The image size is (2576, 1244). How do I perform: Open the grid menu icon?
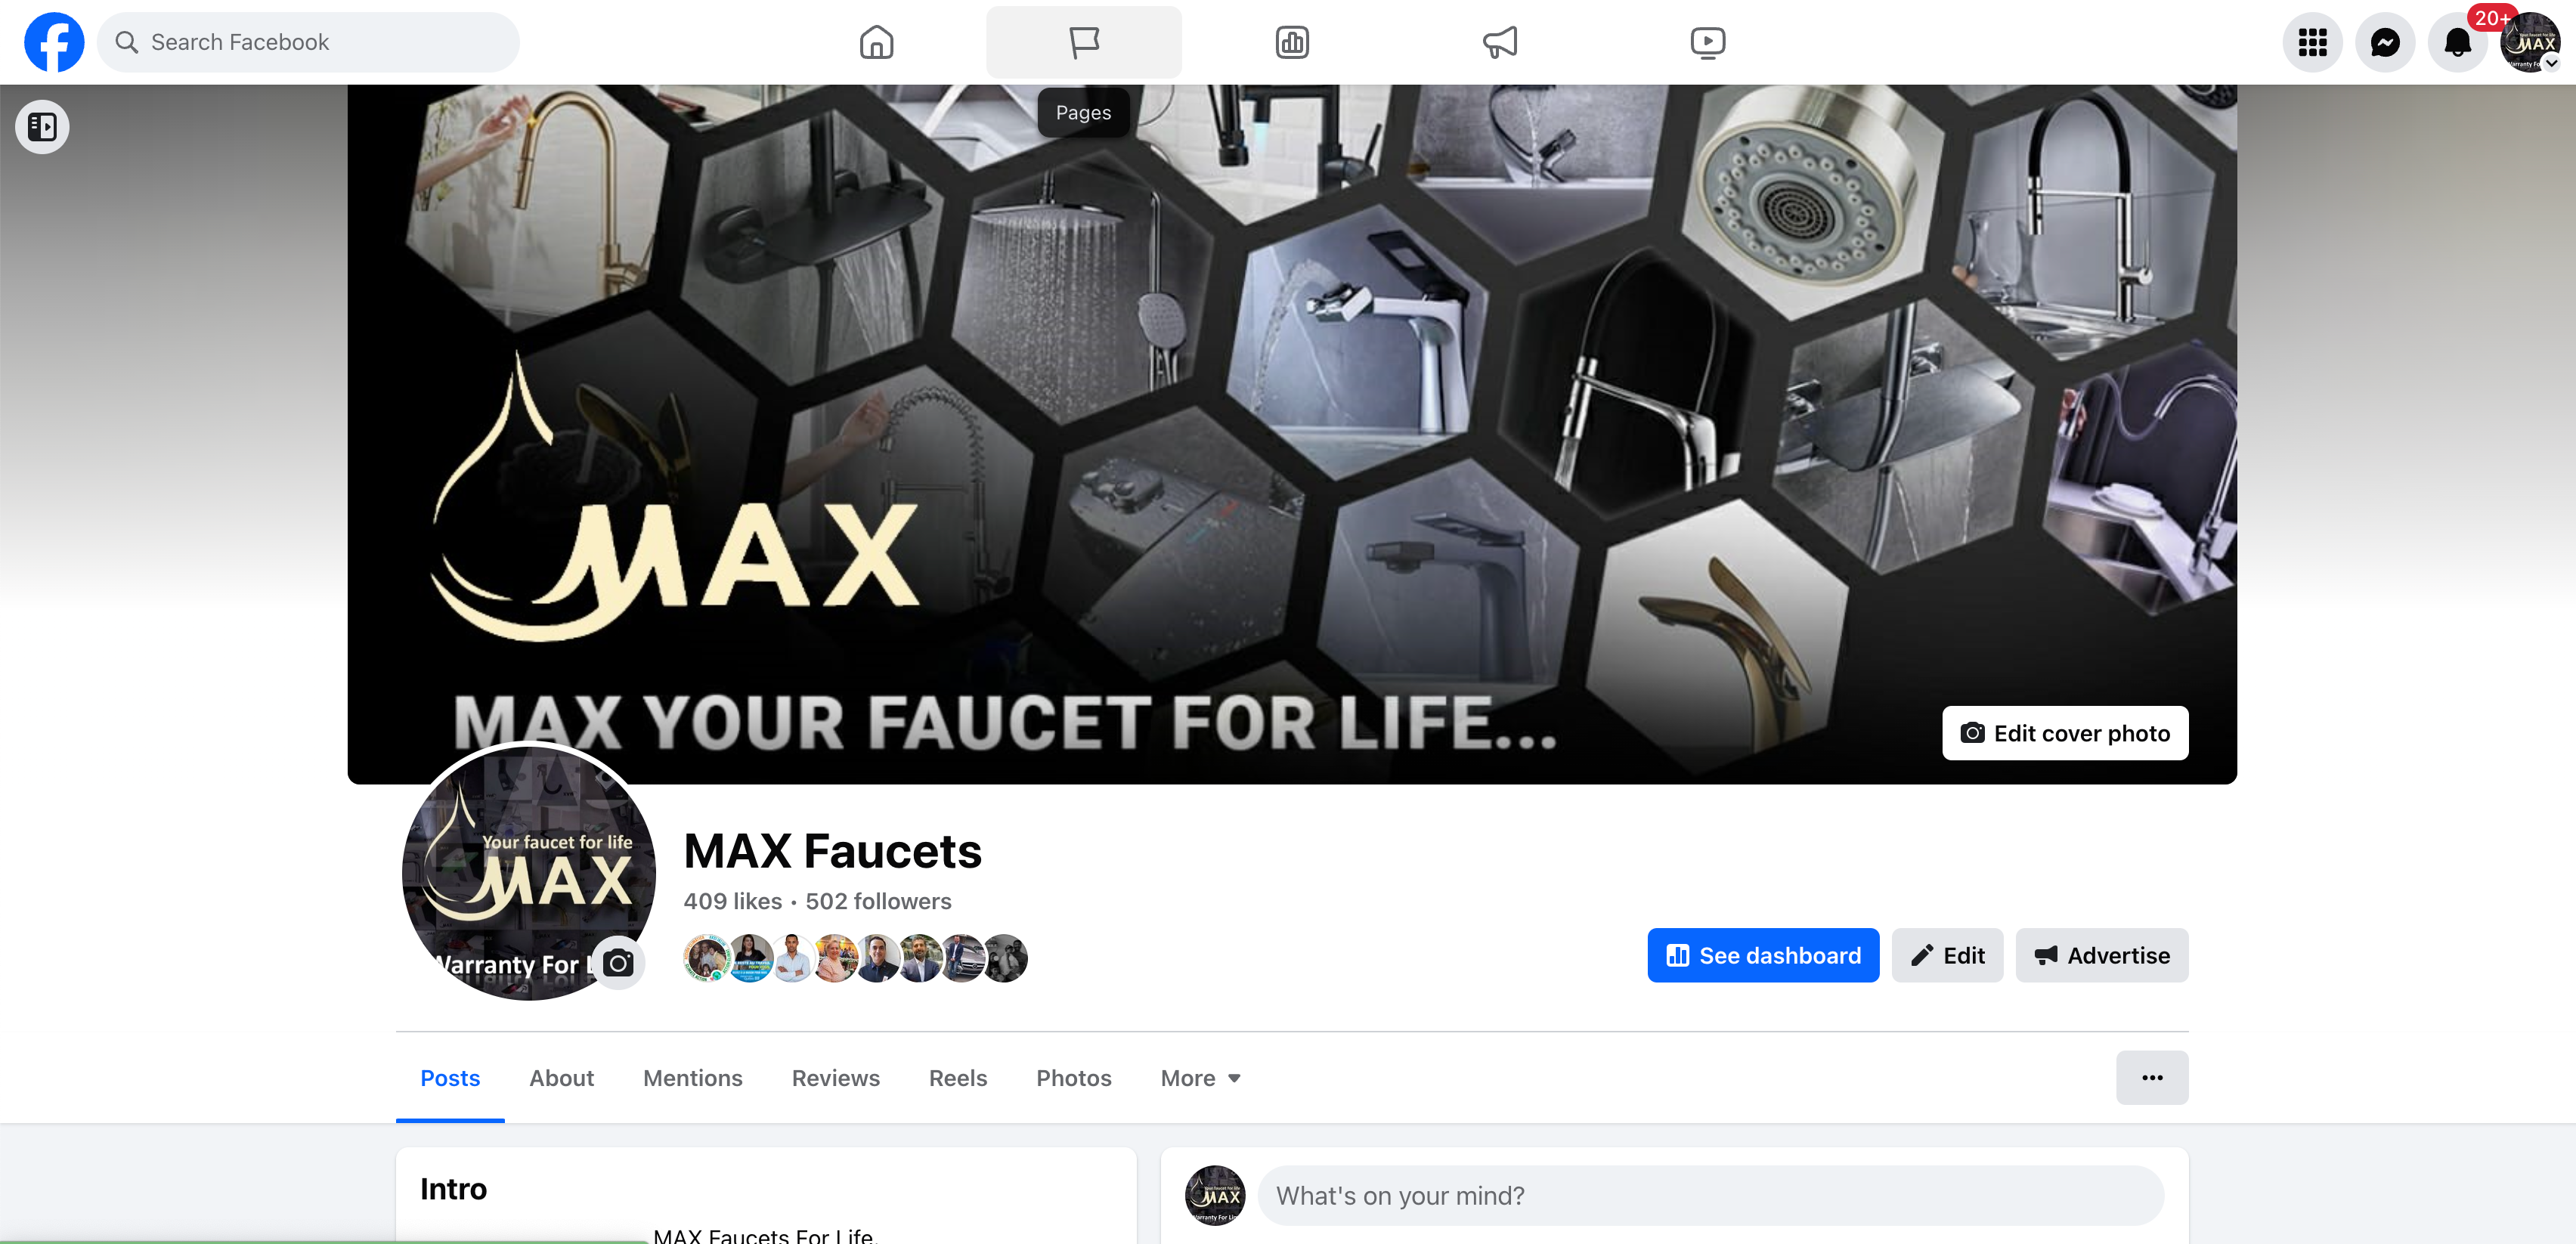pos(2312,42)
